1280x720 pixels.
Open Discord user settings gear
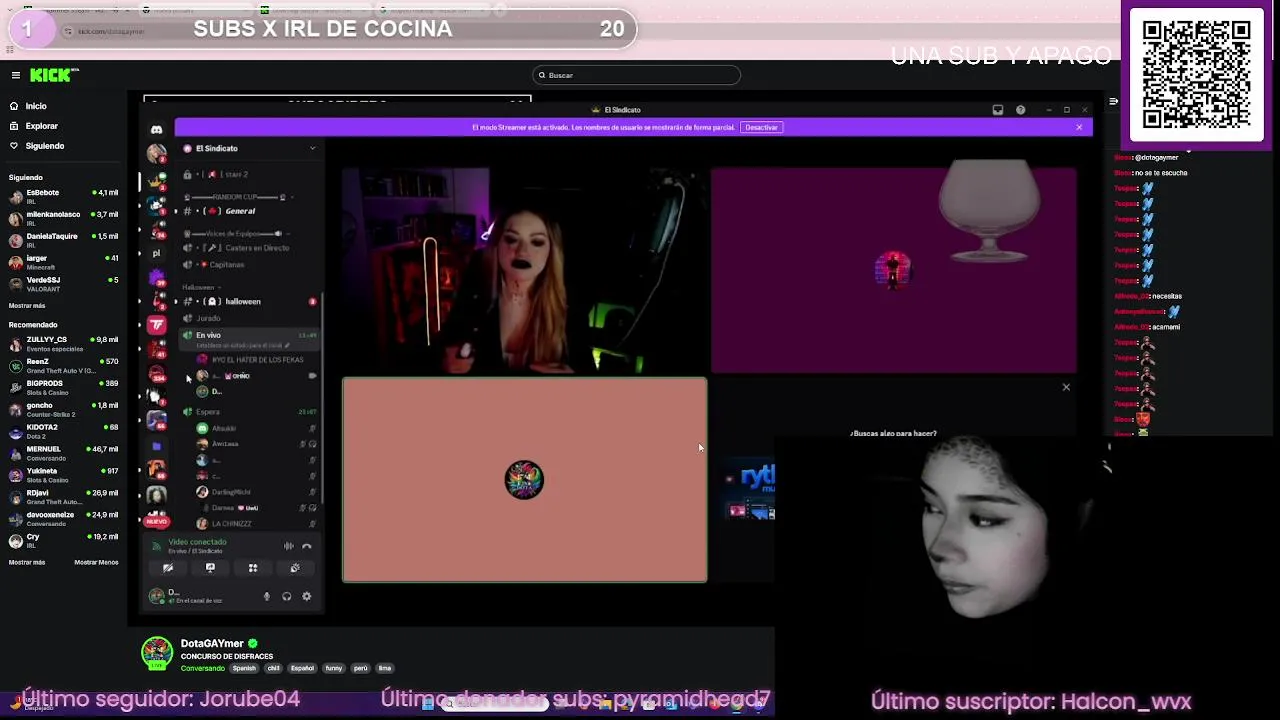point(307,597)
